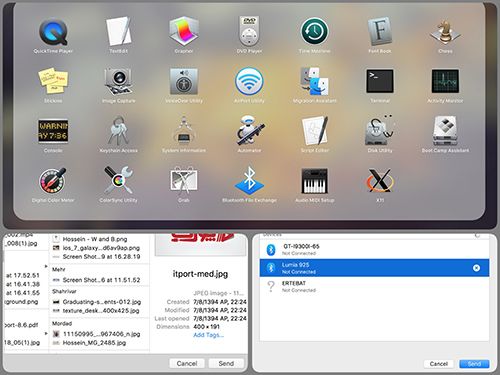500x375 pixels.
Task: Open Activity Monitor
Action: [445, 81]
